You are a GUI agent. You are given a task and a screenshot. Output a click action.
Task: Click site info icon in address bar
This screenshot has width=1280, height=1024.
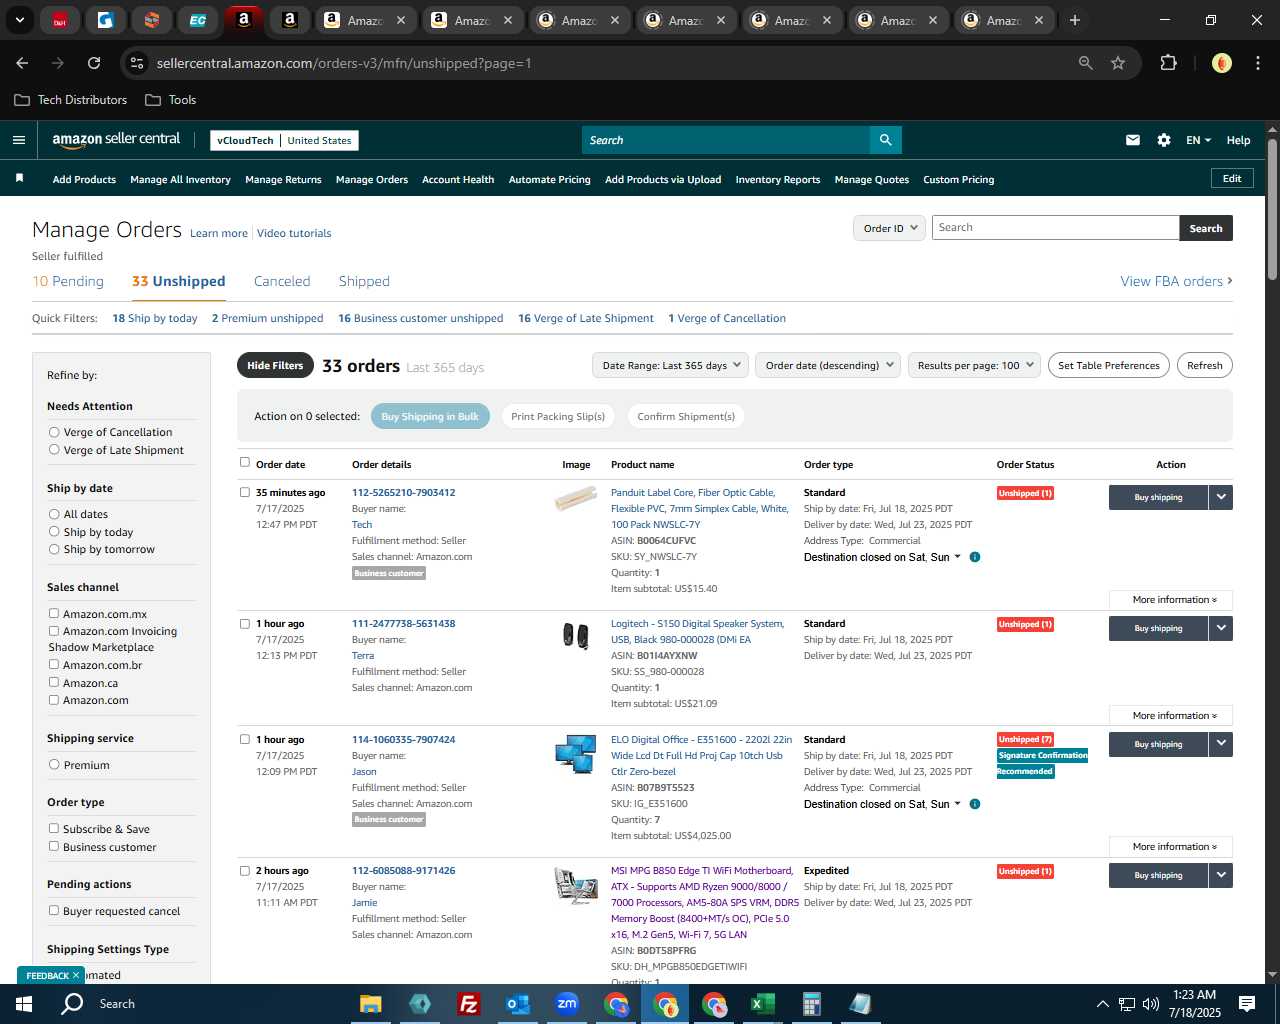click(x=138, y=63)
